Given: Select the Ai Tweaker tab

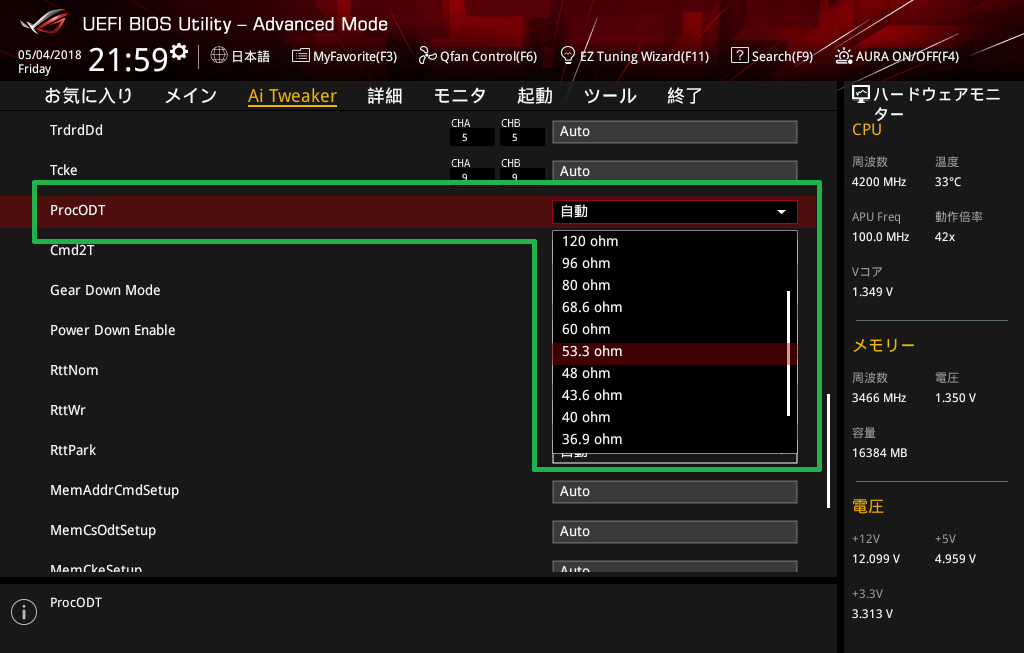Looking at the screenshot, I should [x=292, y=96].
